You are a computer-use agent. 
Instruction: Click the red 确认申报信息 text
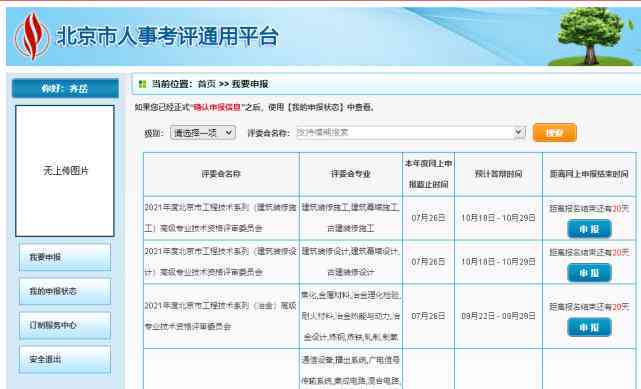217,107
